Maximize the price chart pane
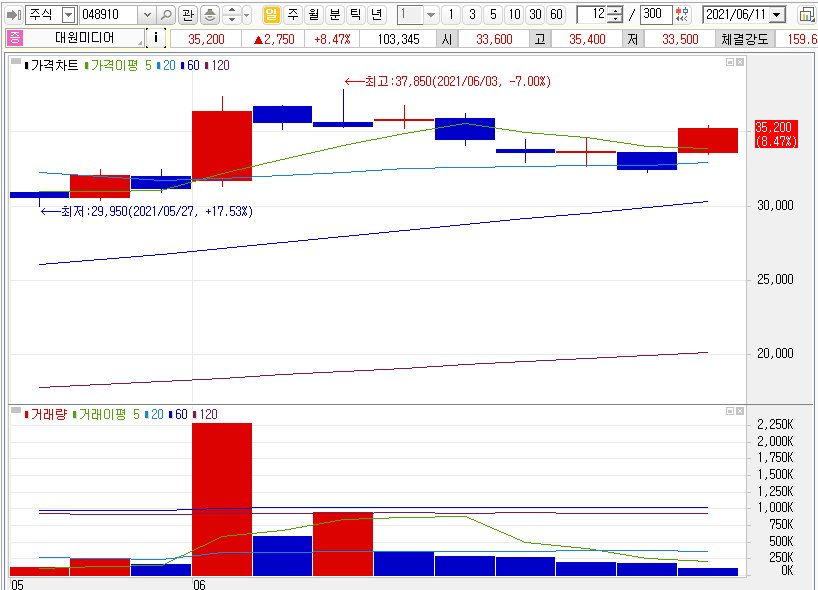Image resolution: width=818 pixels, height=590 pixels. pyautogui.click(x=730, y=62)
